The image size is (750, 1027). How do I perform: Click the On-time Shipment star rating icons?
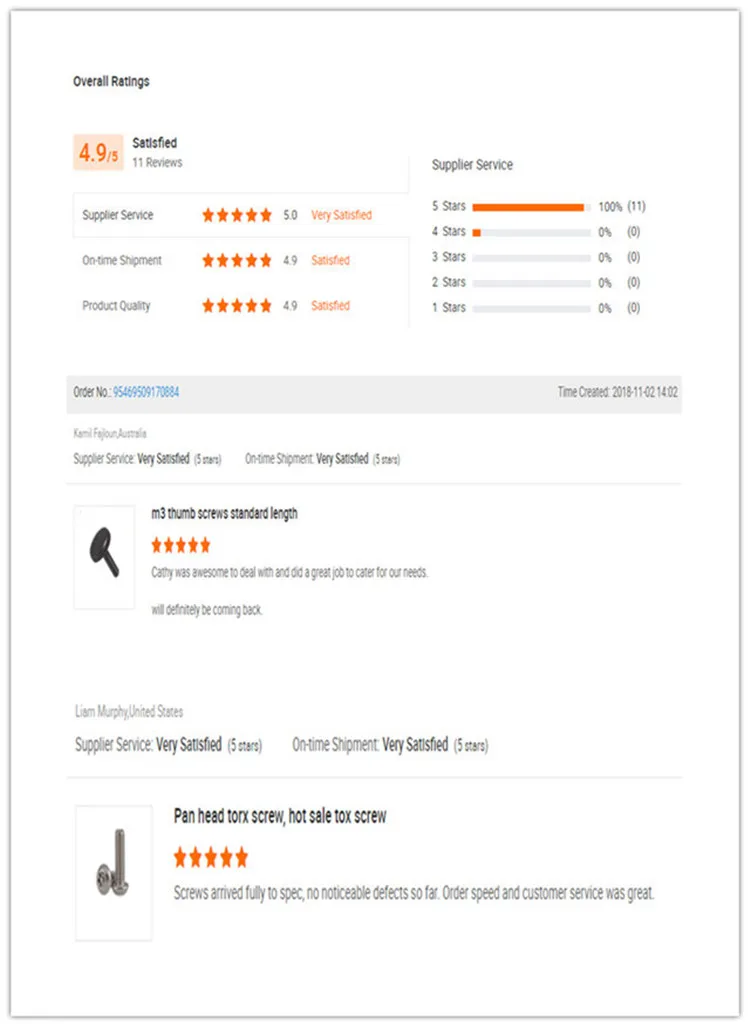(x=237, y=260)
